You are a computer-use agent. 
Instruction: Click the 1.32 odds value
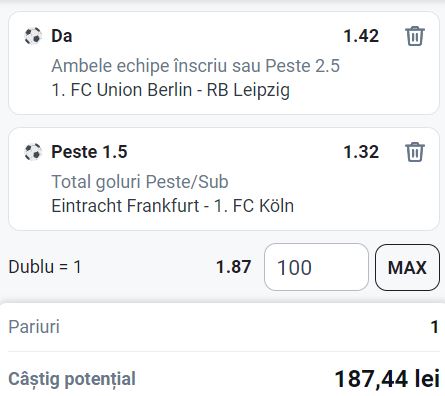click(x=361, y=152)
